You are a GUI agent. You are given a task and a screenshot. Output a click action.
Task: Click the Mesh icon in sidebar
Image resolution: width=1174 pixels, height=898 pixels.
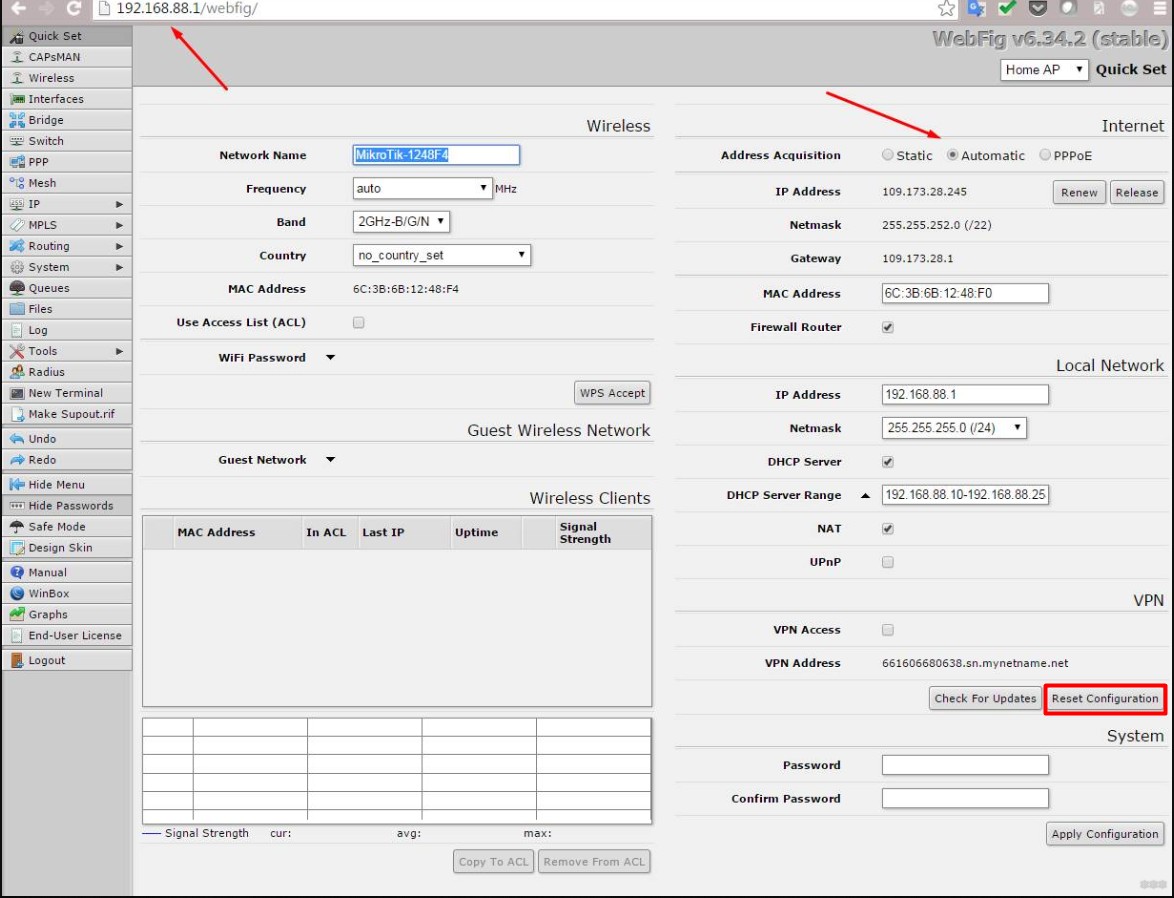(x=16, y=183)
